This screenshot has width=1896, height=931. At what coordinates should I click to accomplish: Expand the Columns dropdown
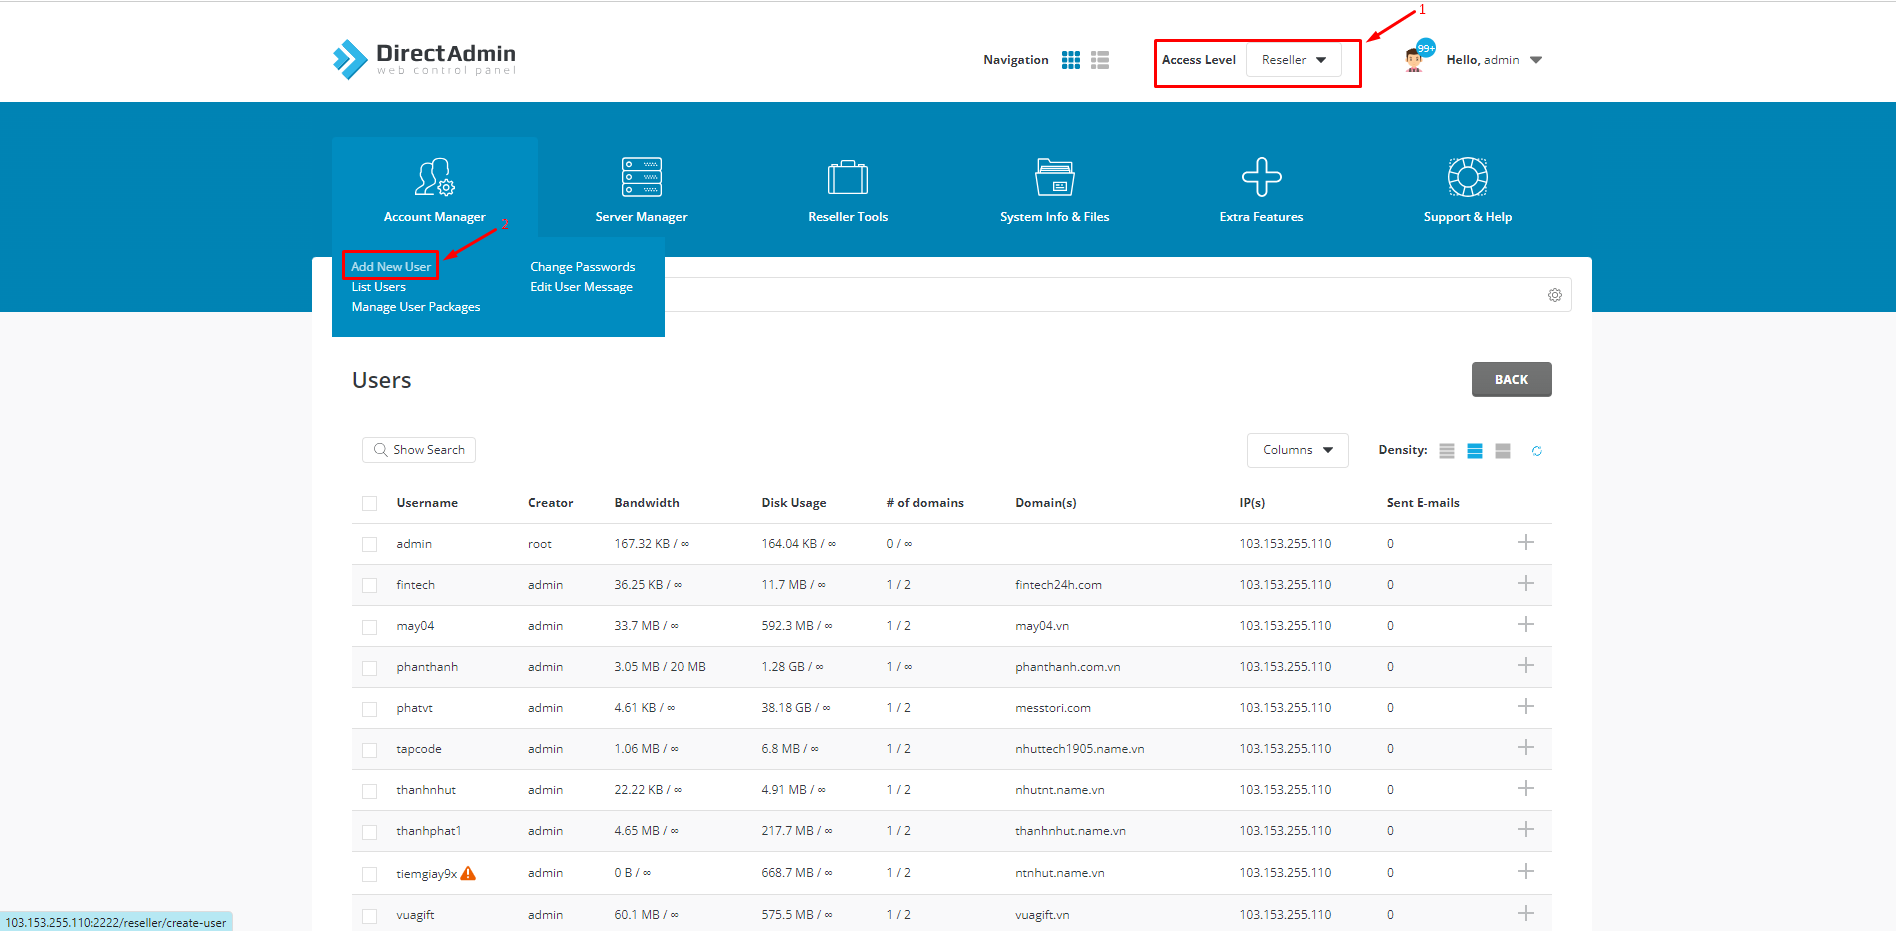point(1297,450)
